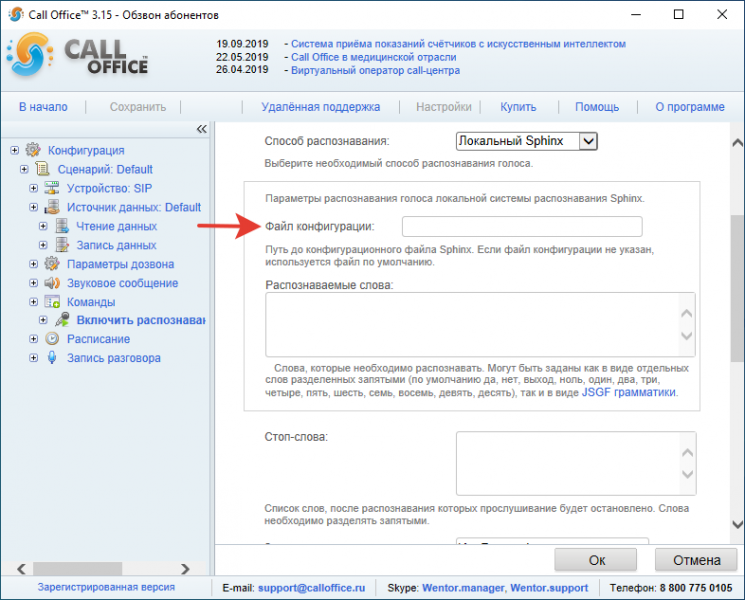
Task: Select Включить распознавание tree item
Action: coord(141,320)
